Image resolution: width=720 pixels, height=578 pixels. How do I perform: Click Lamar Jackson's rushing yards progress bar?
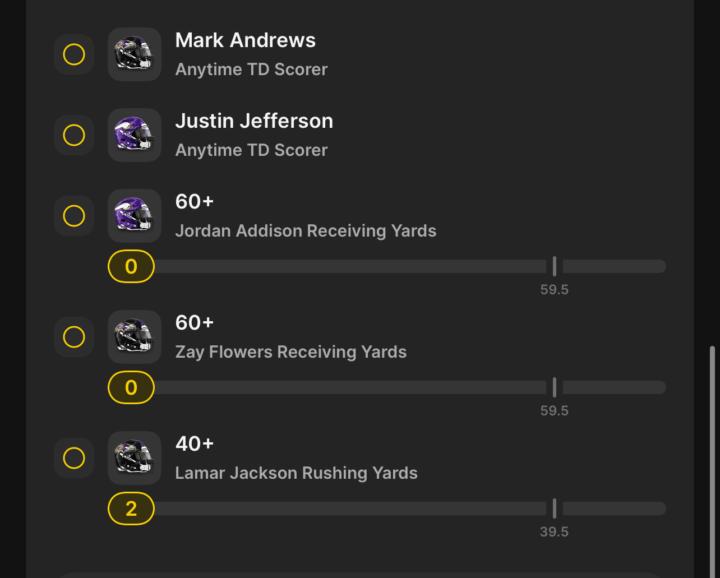click(x=400, y=509)
